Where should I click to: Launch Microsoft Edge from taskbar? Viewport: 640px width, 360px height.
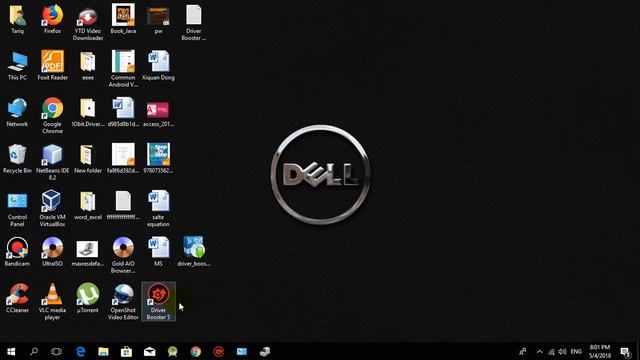click(80, 351)
